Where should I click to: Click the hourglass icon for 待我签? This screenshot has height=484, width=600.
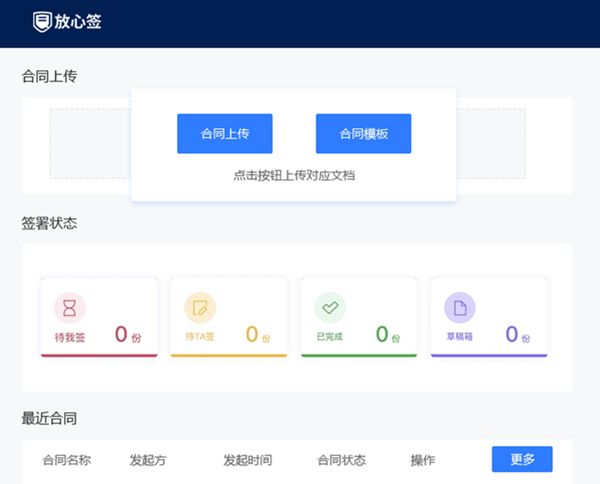[70, 307]
